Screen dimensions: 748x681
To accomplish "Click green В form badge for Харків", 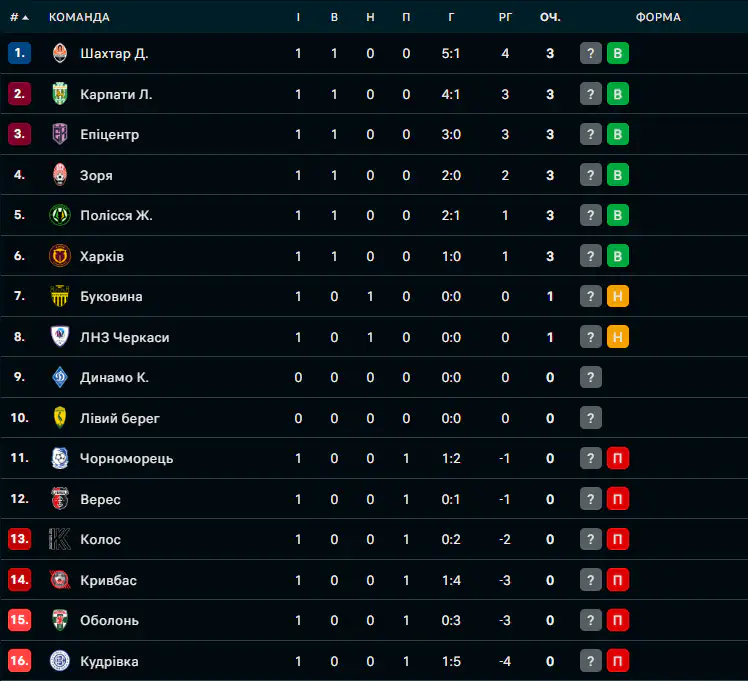I will [x=618, y=256].
